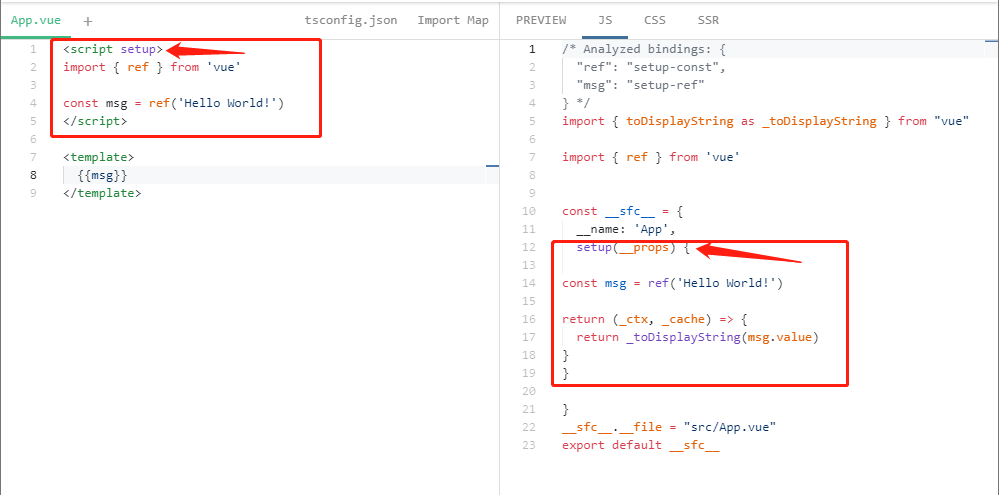
Task: Click the import ref from 'vue' line in App.vue
Action: pyautogui.click(x=153, y=67)
